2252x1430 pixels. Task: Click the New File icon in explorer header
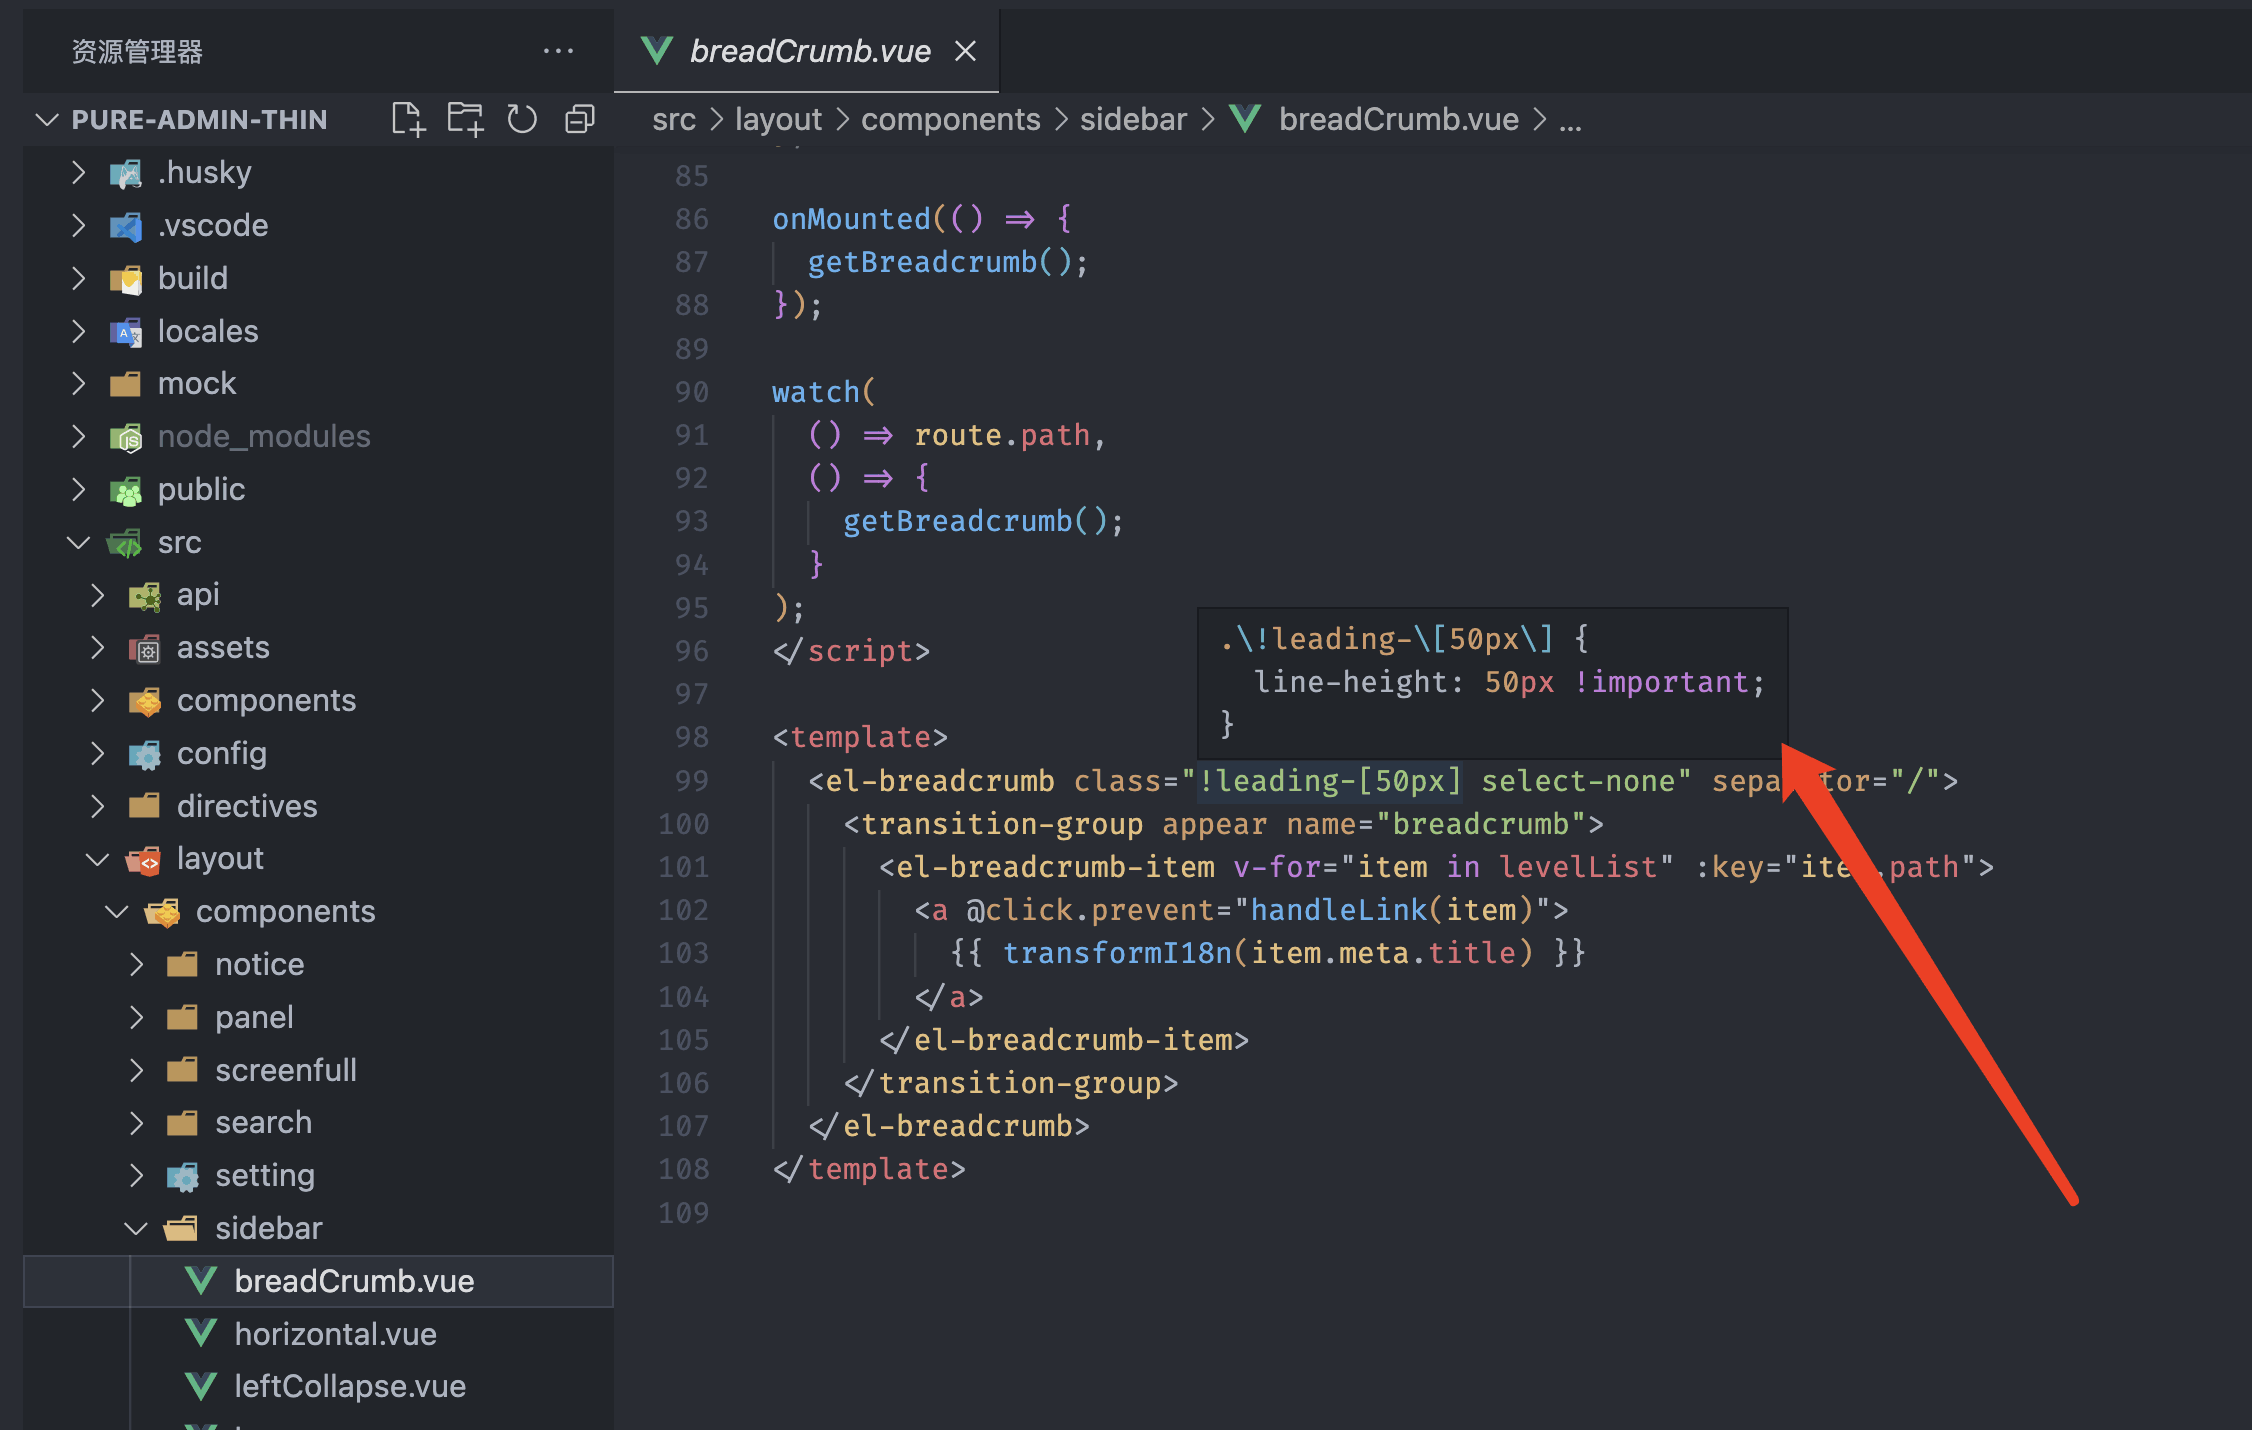pyautogui.click(x=408, y=119)
